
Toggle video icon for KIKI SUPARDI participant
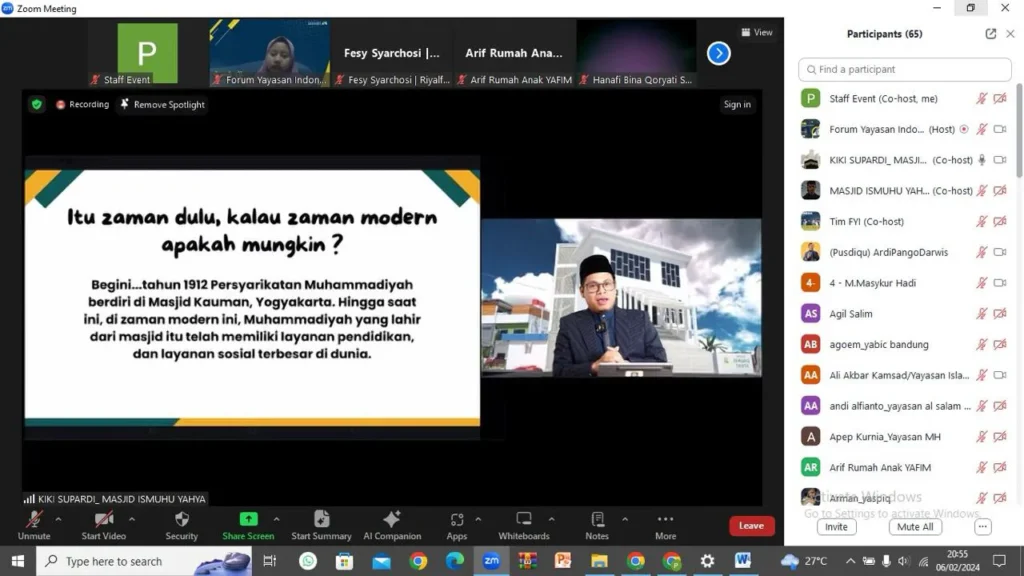click(x=1000, y=160)
